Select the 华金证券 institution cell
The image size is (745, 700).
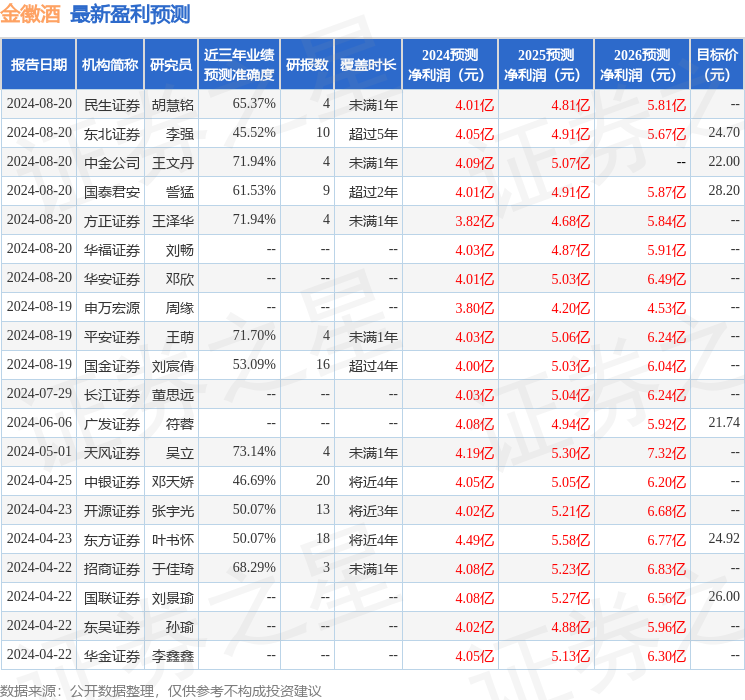[112, 656]
